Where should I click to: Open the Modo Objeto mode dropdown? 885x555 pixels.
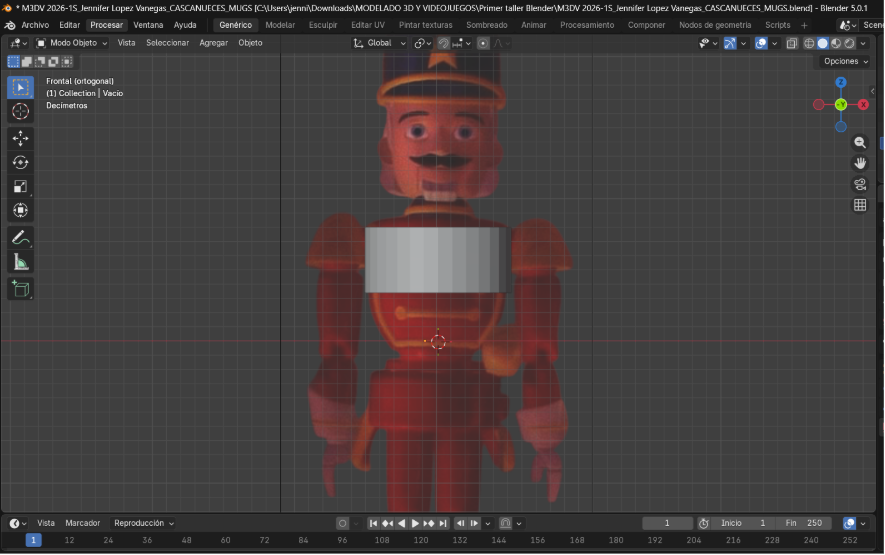tap(72, 43)
